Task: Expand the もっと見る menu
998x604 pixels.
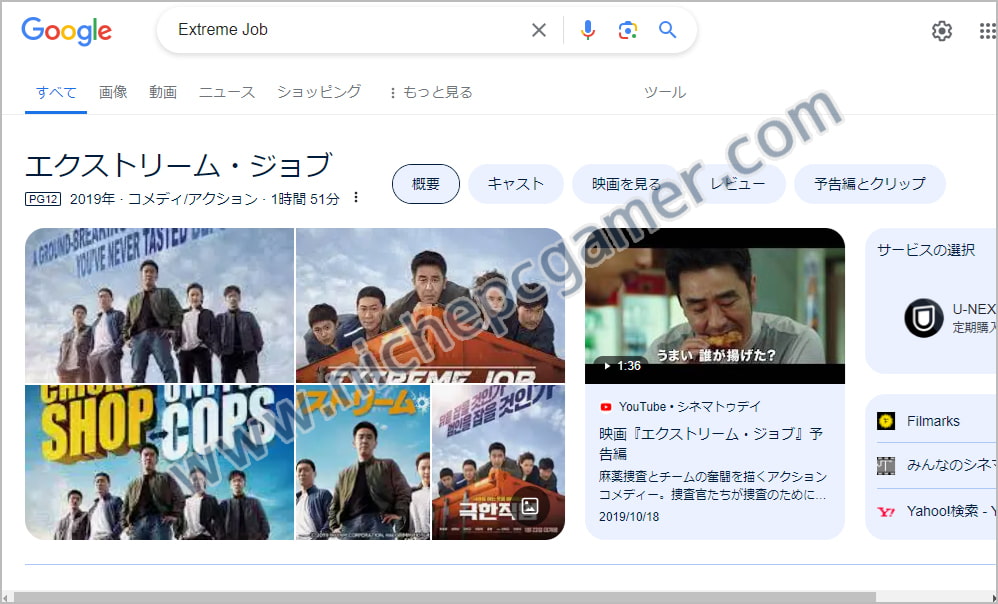Action: (x=431, y=93)
